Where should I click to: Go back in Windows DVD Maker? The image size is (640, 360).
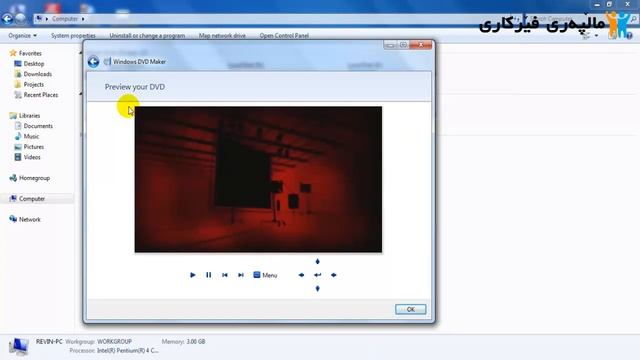point(93,62)
